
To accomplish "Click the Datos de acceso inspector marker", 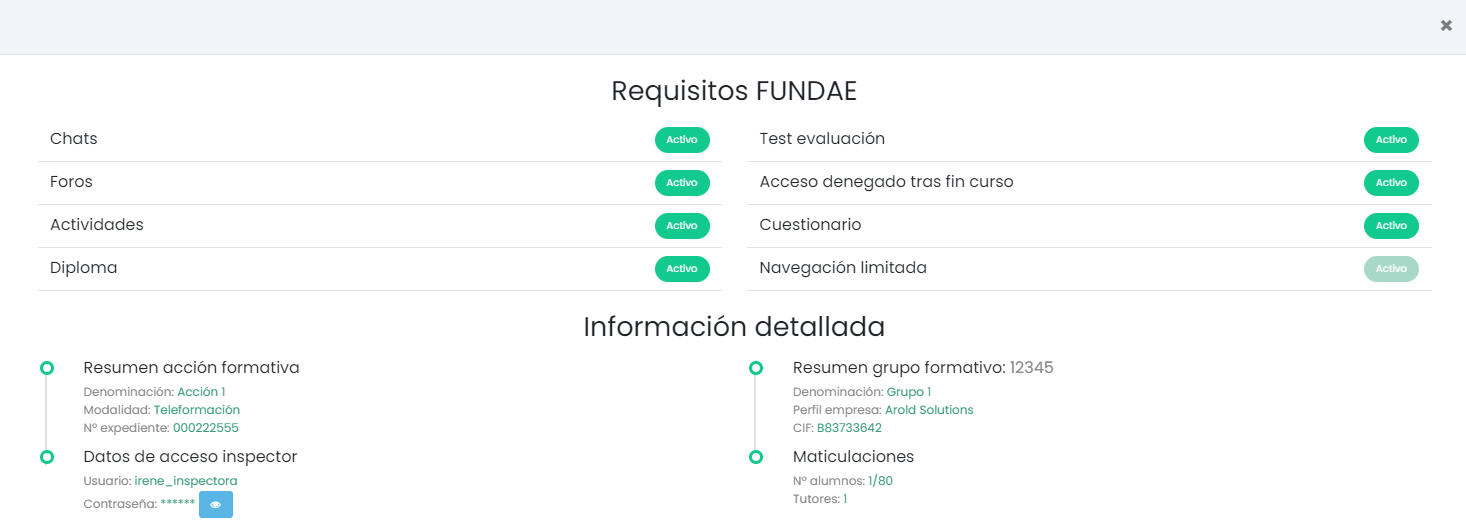I will point(46,457).
